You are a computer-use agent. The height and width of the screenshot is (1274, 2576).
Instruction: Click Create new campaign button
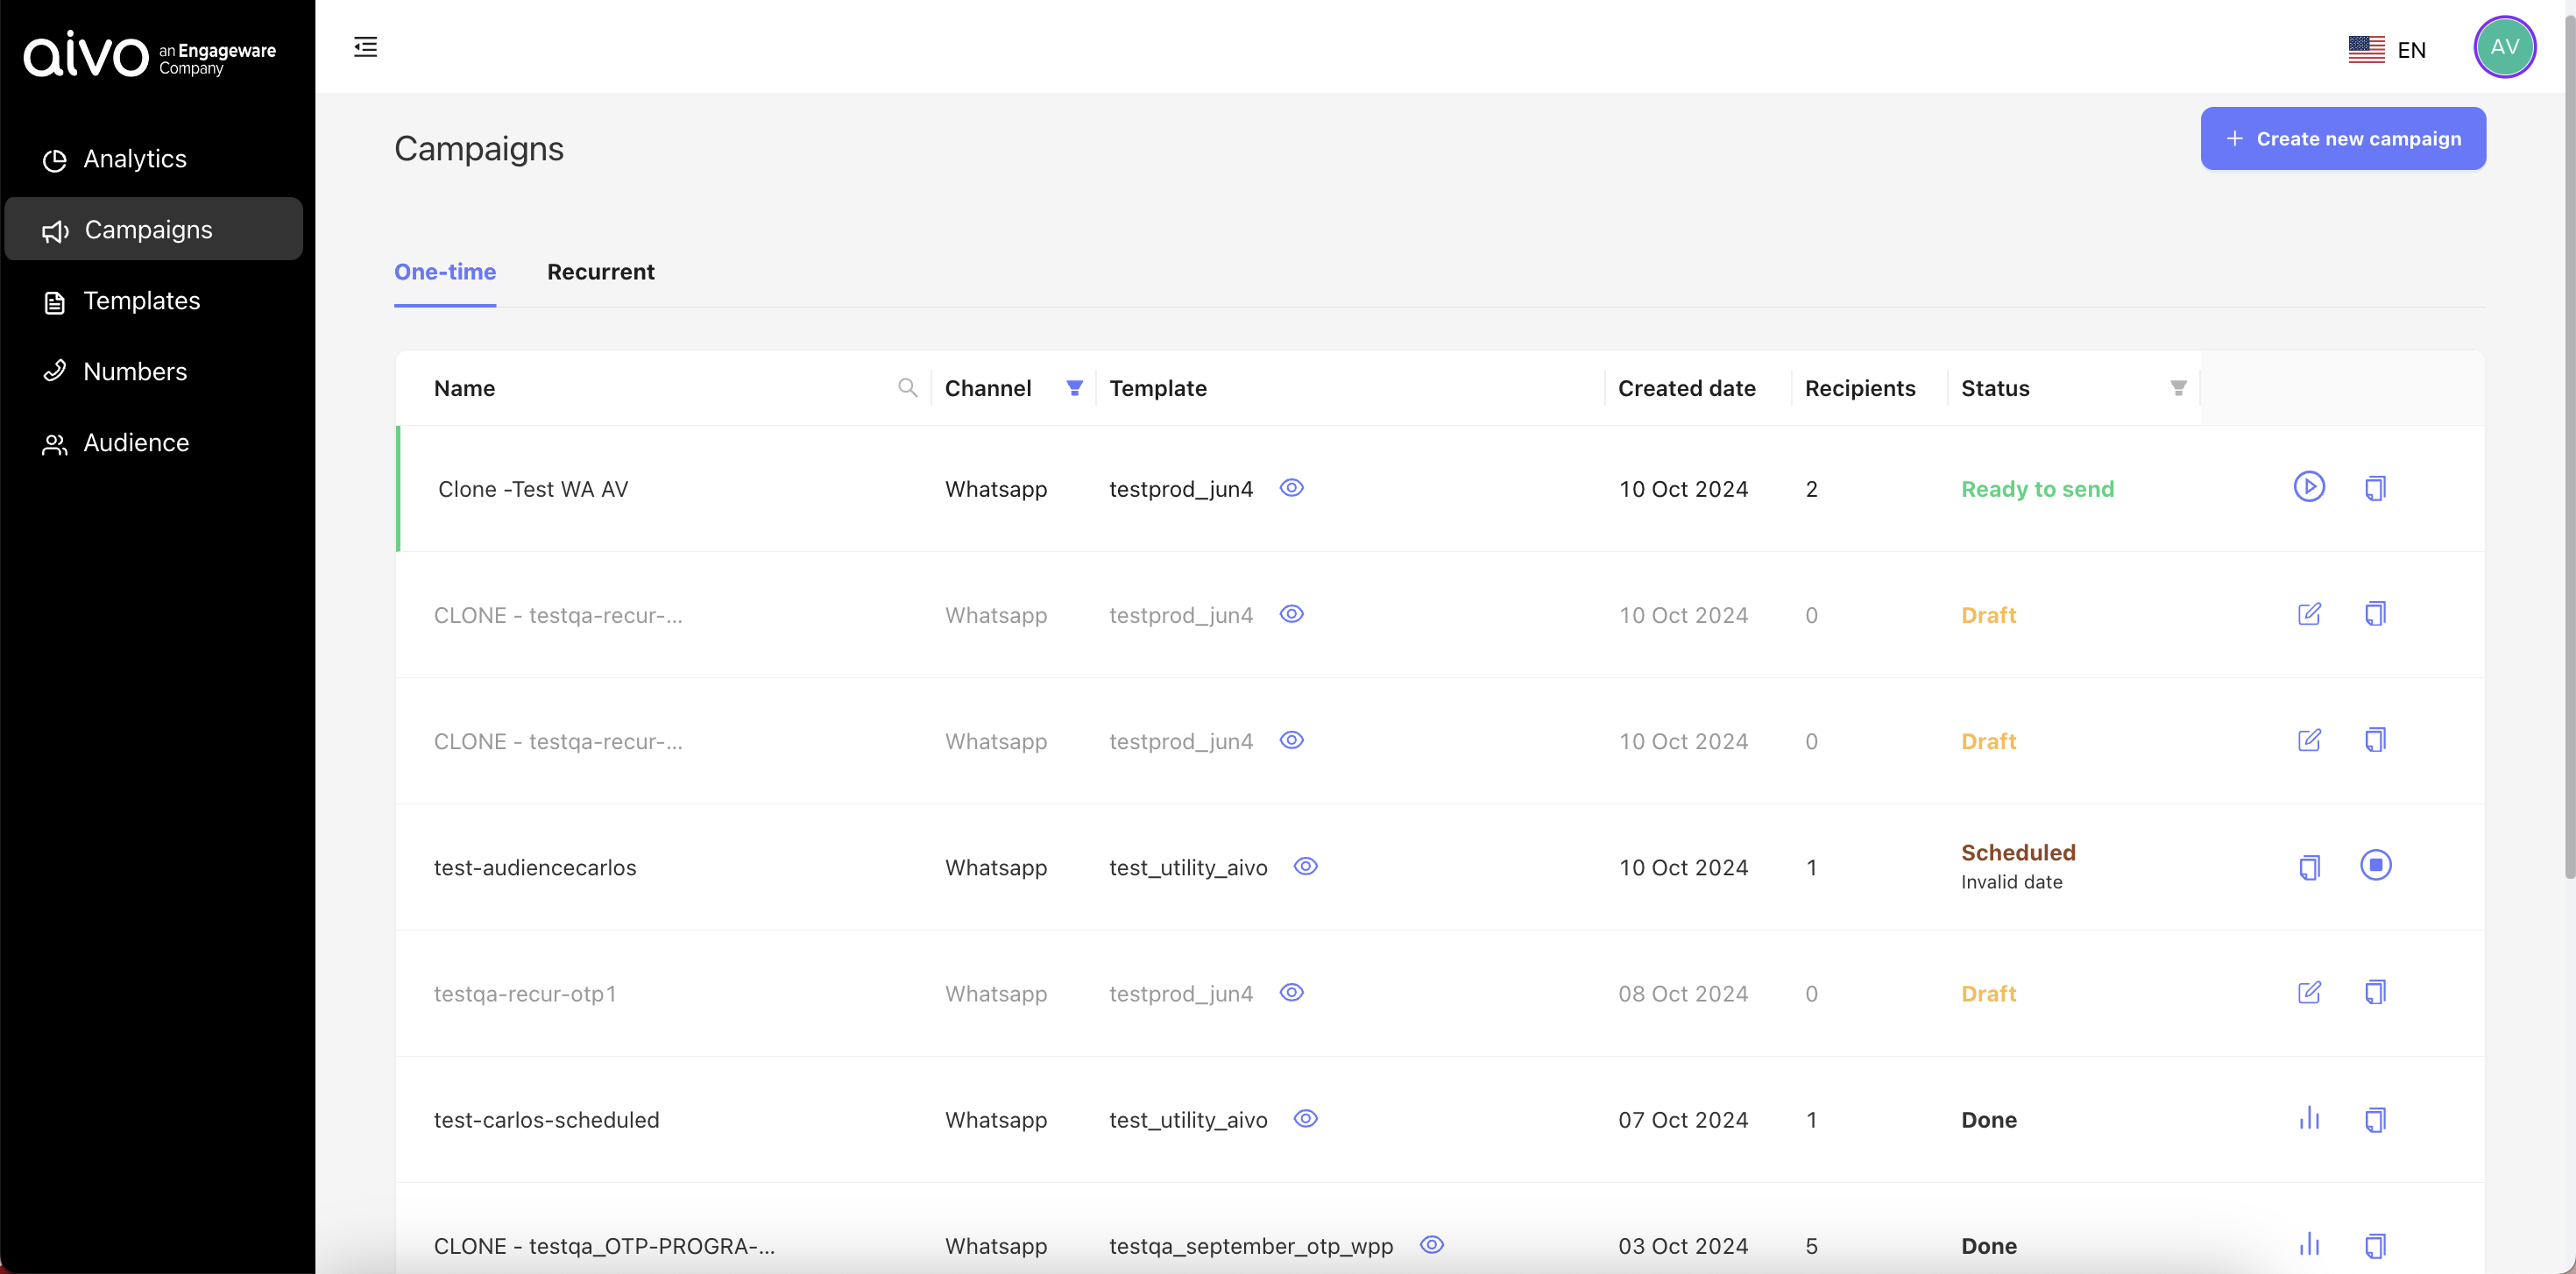pos(2342,139)
